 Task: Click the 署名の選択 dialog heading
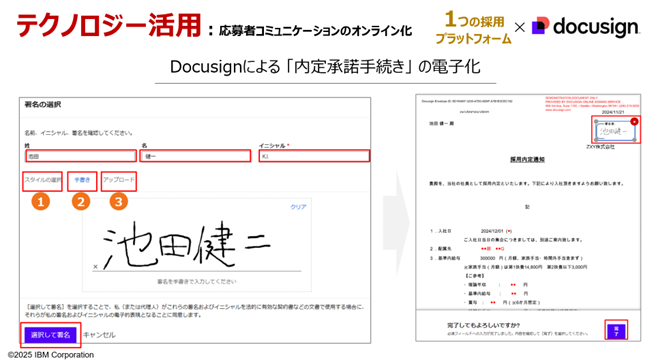43,105
